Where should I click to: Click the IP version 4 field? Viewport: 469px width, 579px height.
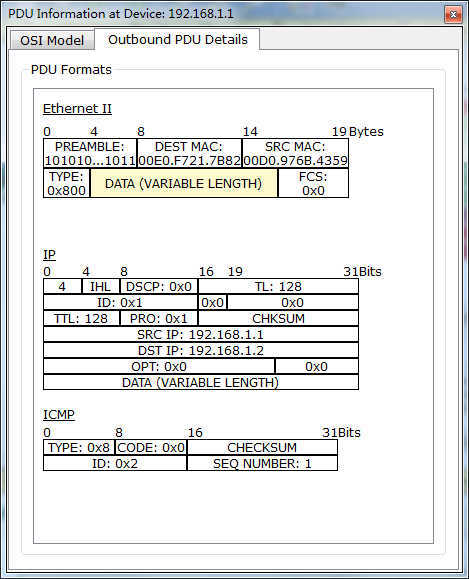[x=62, y=287]
